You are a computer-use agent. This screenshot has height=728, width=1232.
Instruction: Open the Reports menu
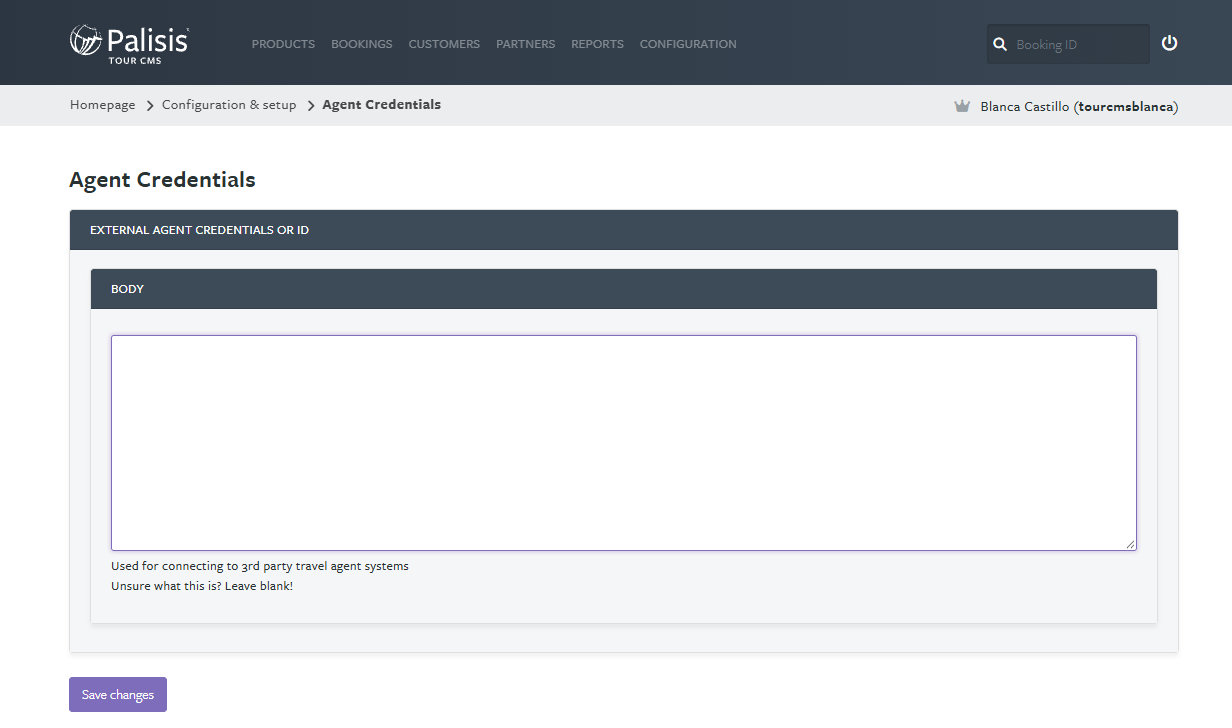(x=597, y=44)
